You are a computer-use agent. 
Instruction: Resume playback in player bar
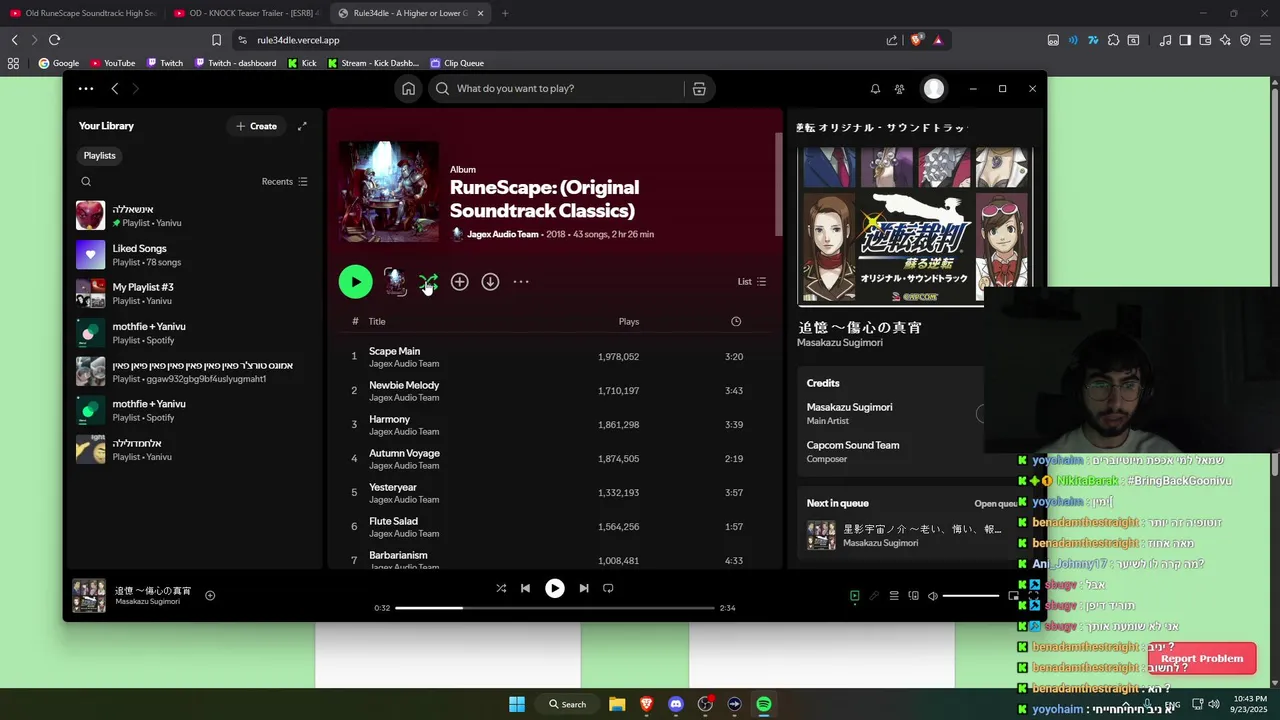click(554, 588)
